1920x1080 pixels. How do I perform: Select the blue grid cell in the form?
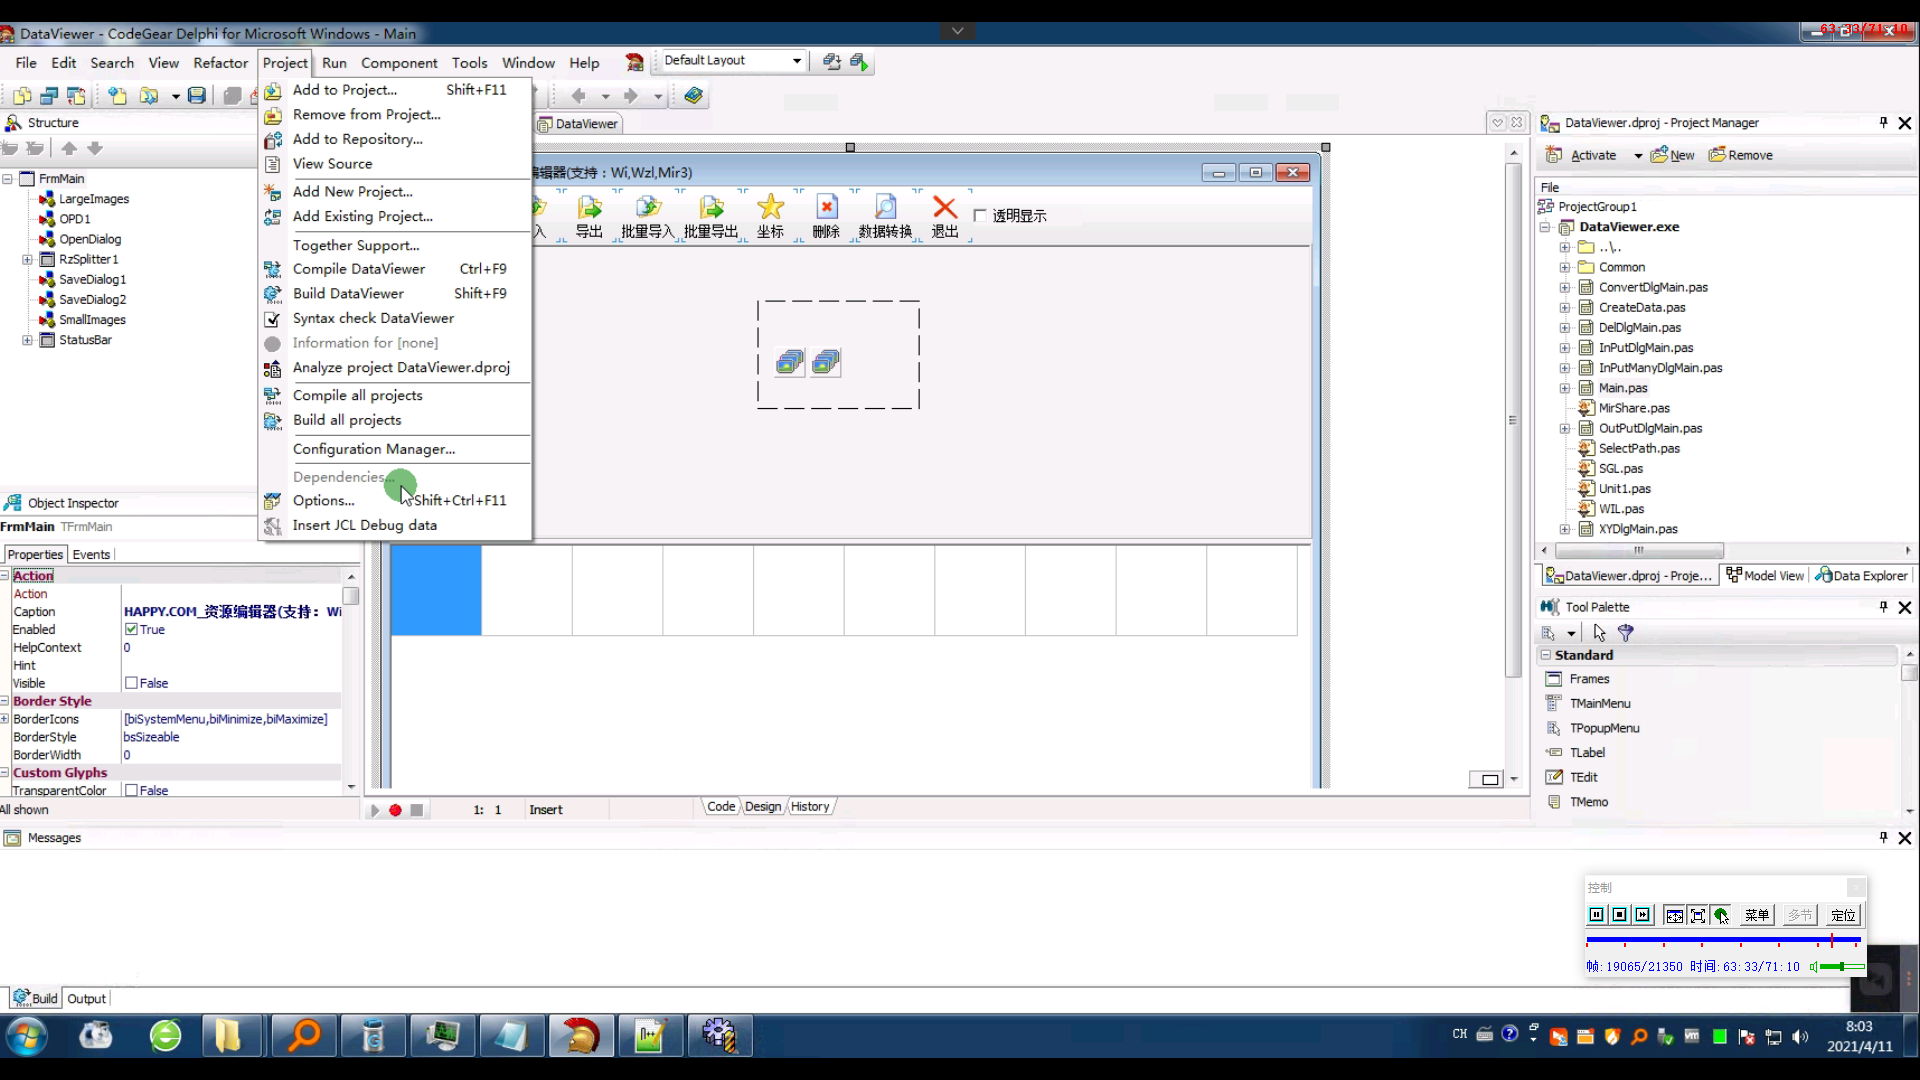[x=436, y=591]
